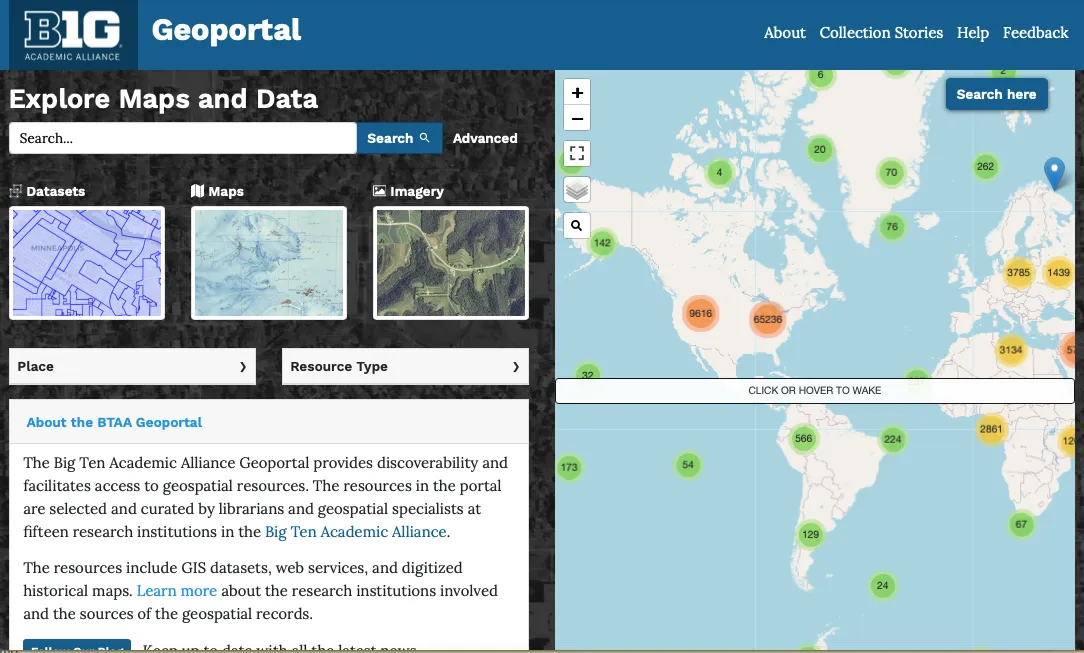The height and width of the screenshot is (653, 1084).
Task: Expand the Resource Type filter
Action: pos(405,367)
